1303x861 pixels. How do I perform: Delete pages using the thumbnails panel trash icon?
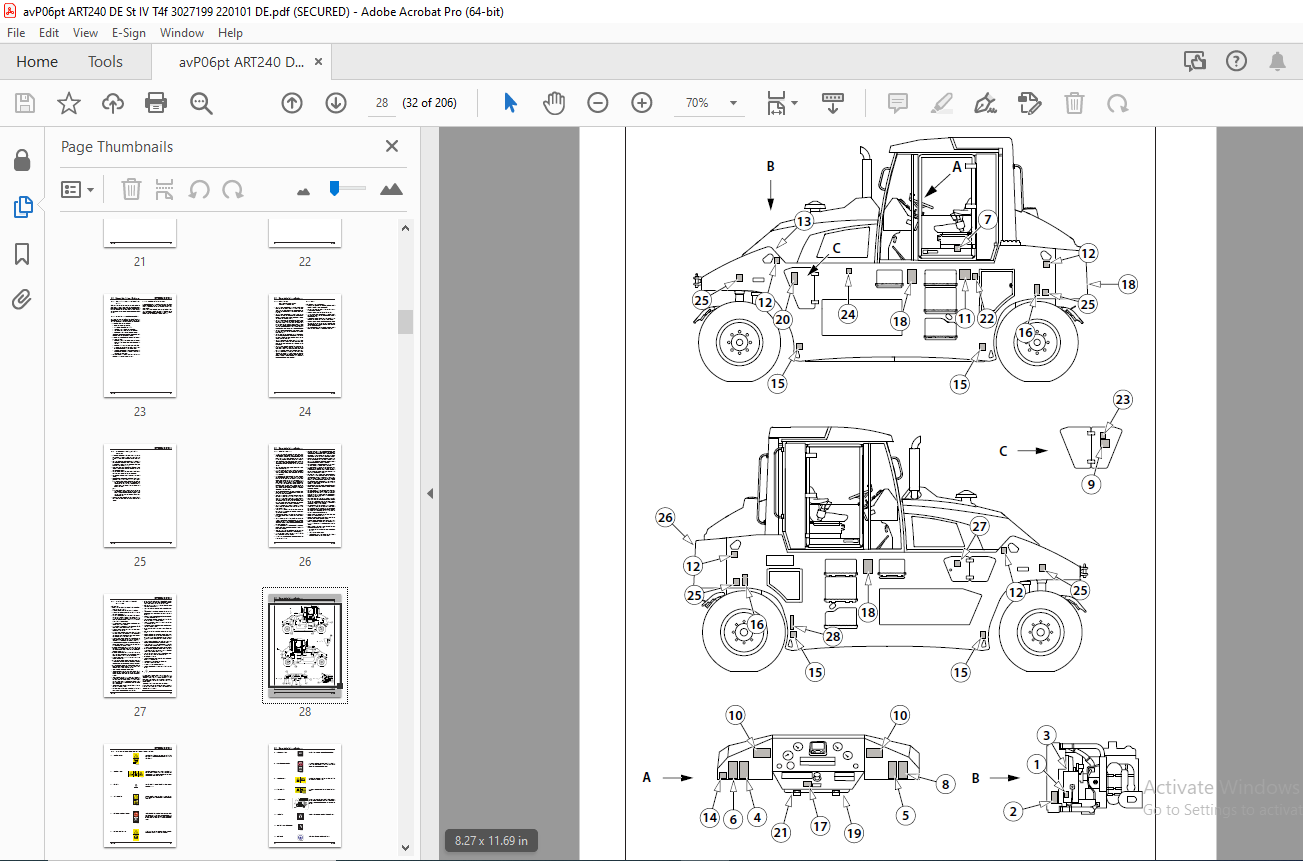coord(131,189)
